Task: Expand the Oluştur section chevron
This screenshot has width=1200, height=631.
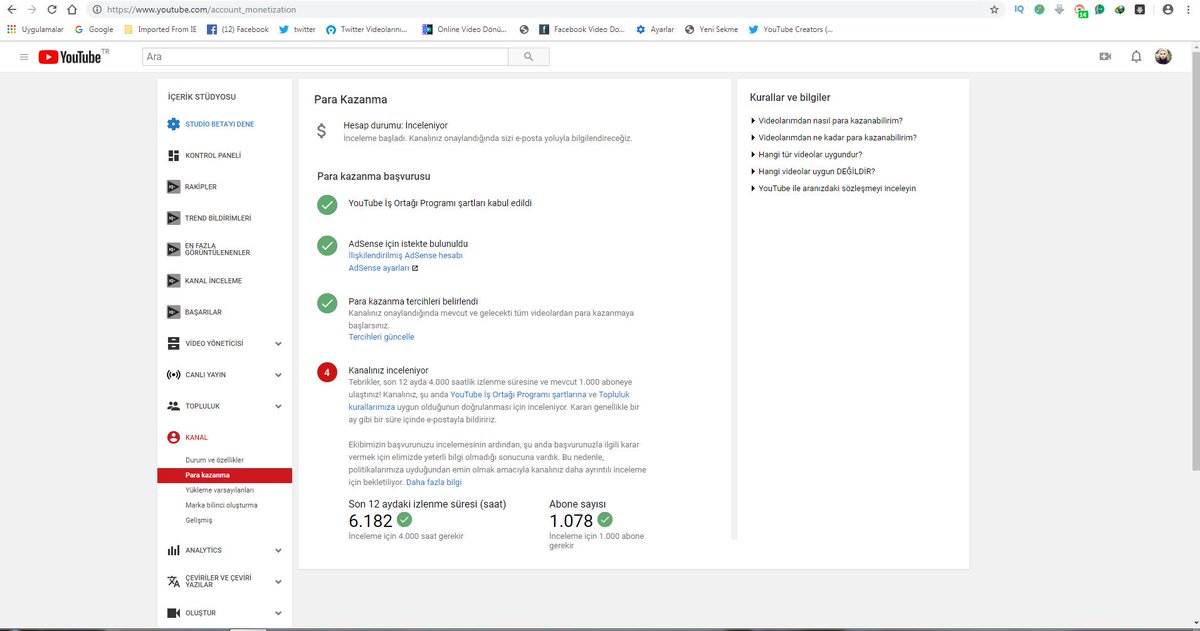Action: click(278, 613)
